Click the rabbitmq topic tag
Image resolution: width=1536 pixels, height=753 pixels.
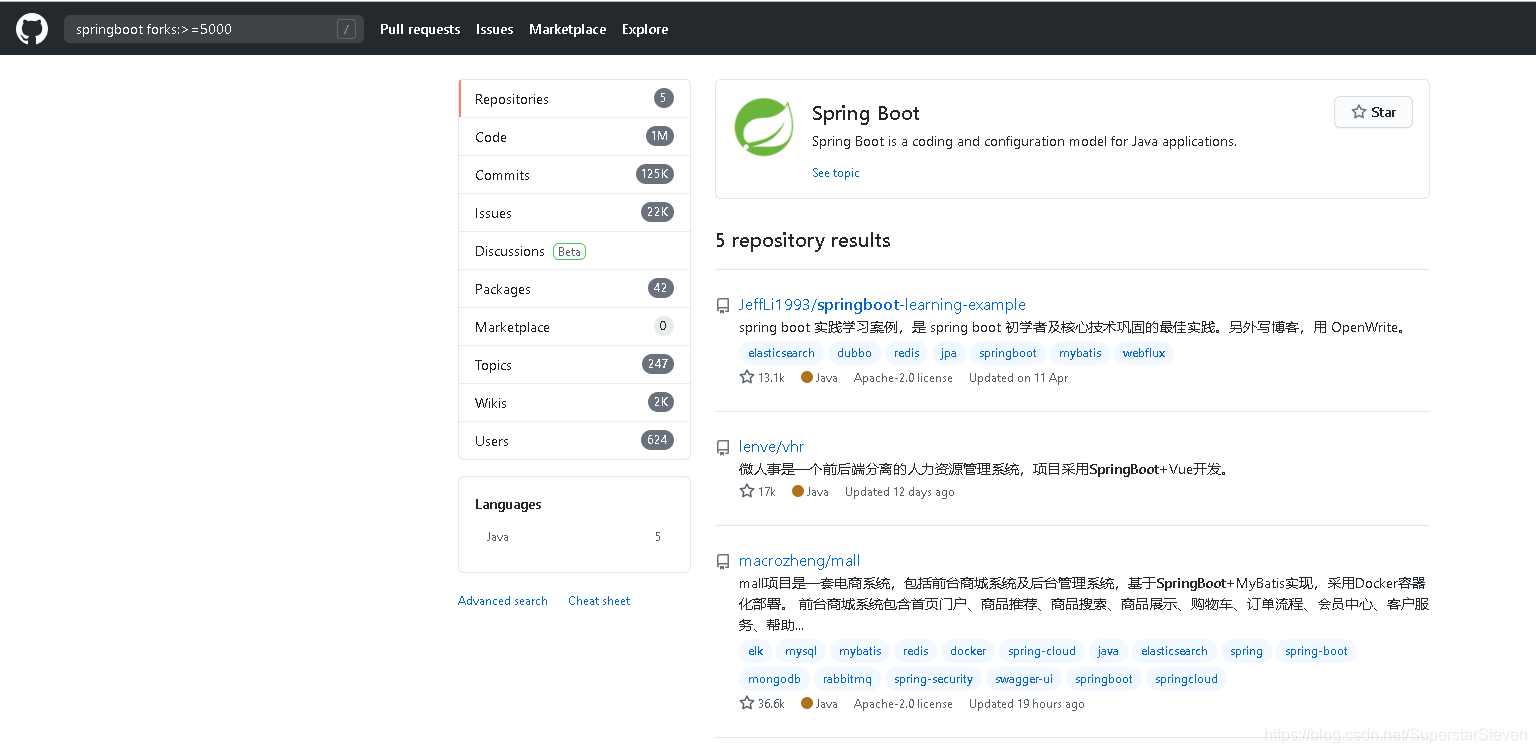tap(847, 679)
